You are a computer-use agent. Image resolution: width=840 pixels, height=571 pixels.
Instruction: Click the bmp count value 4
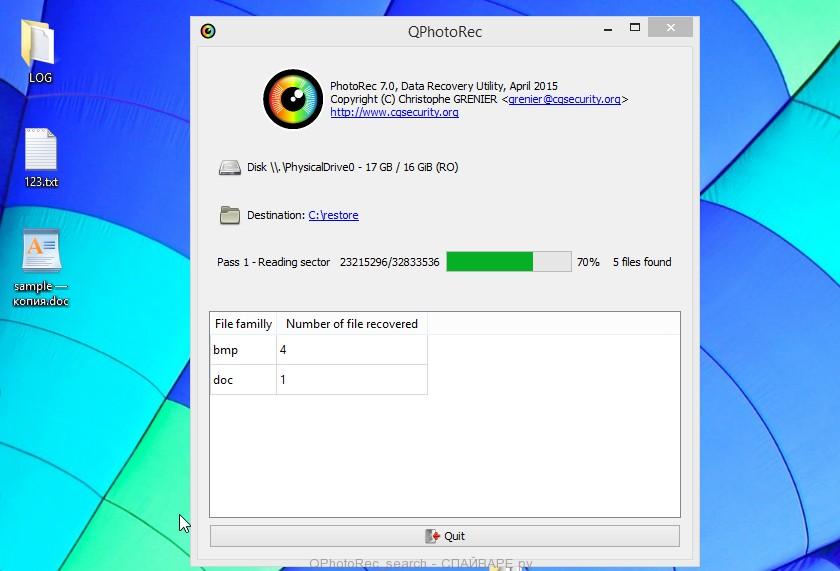pyautogui.click(x=352, y=350)
